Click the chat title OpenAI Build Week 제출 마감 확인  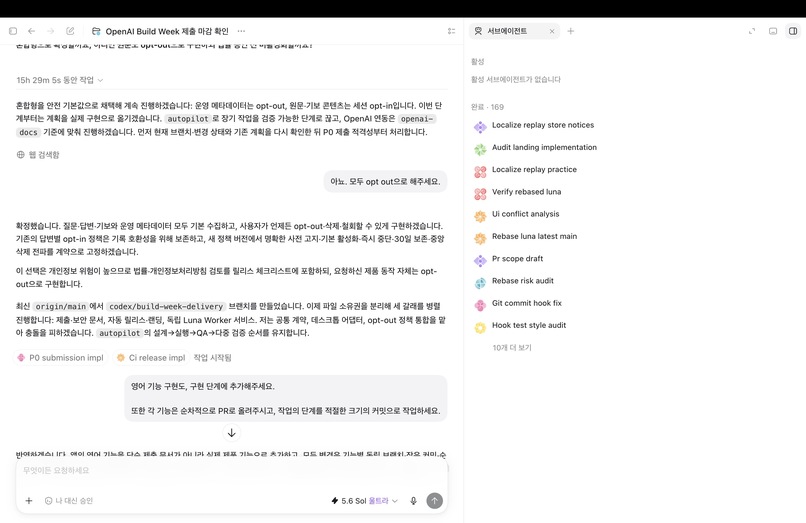(x=167, y=31)
